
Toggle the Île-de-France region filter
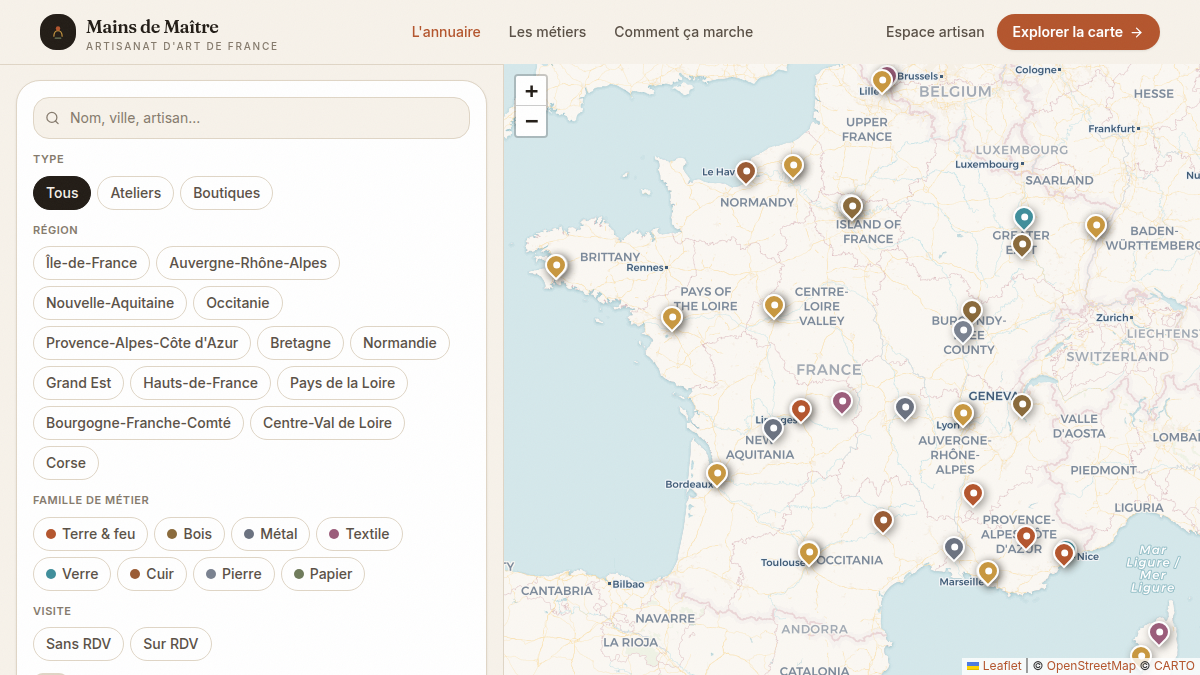91,263
